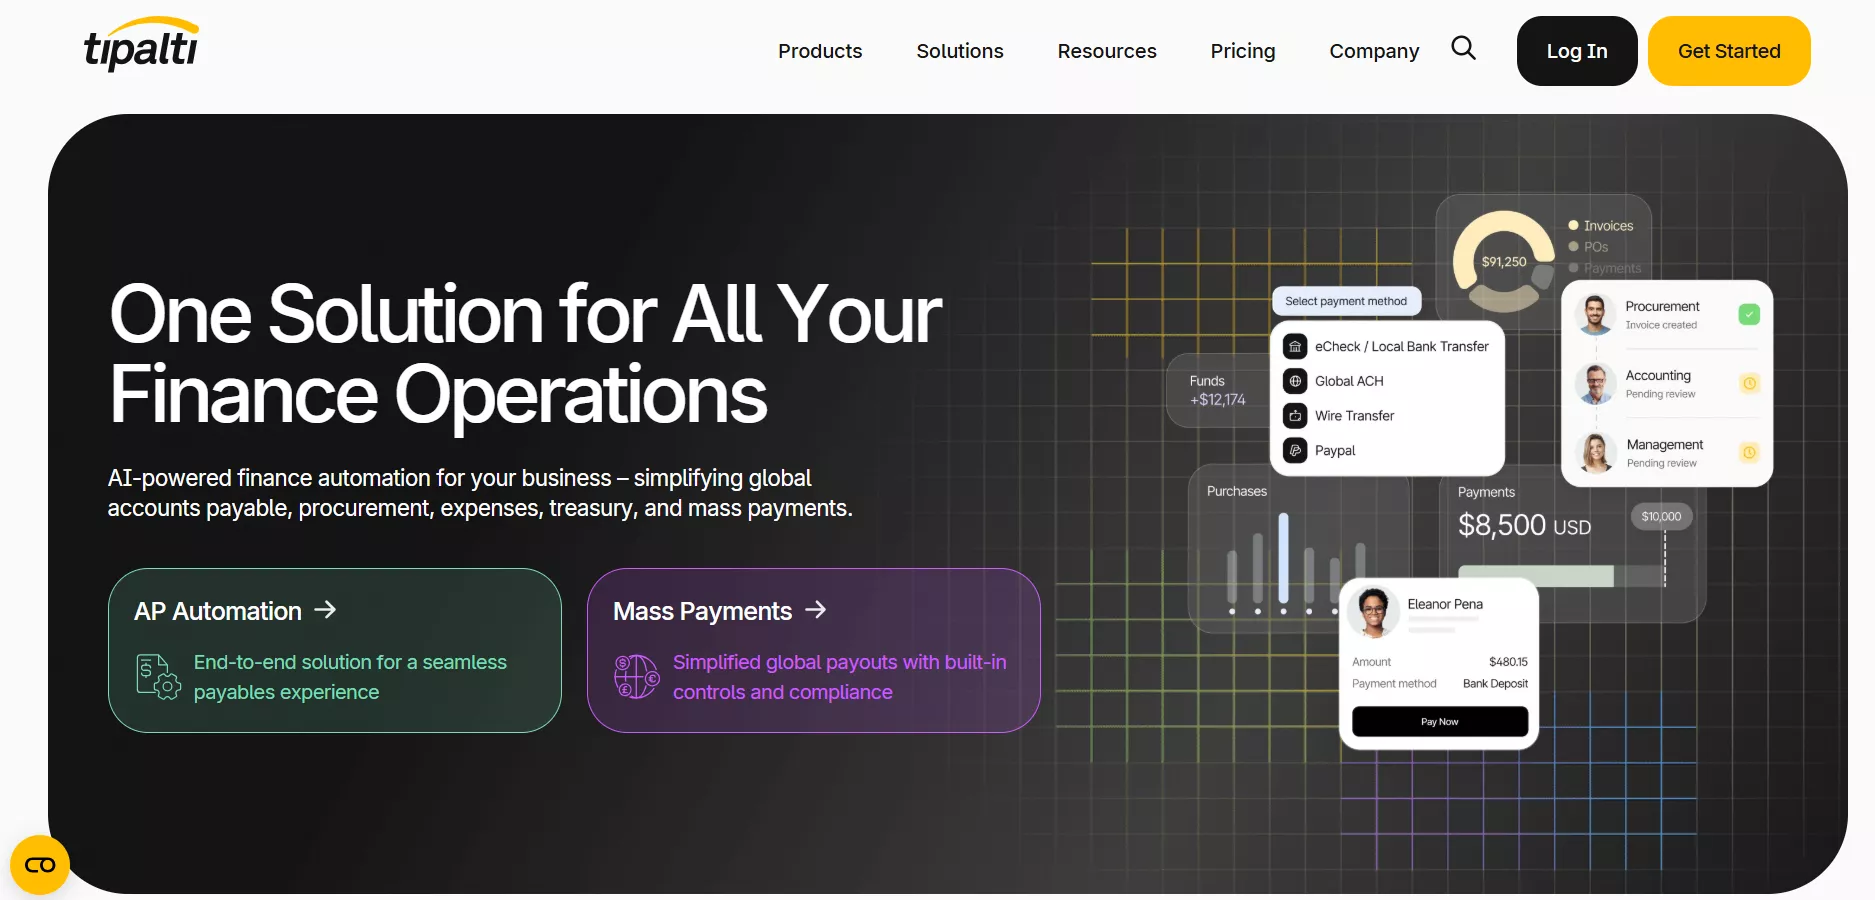The height and width of the screenshot is (900, 1875).
Task: Click the AP Automation invoice gear icon
Action: tap(158, 677)
